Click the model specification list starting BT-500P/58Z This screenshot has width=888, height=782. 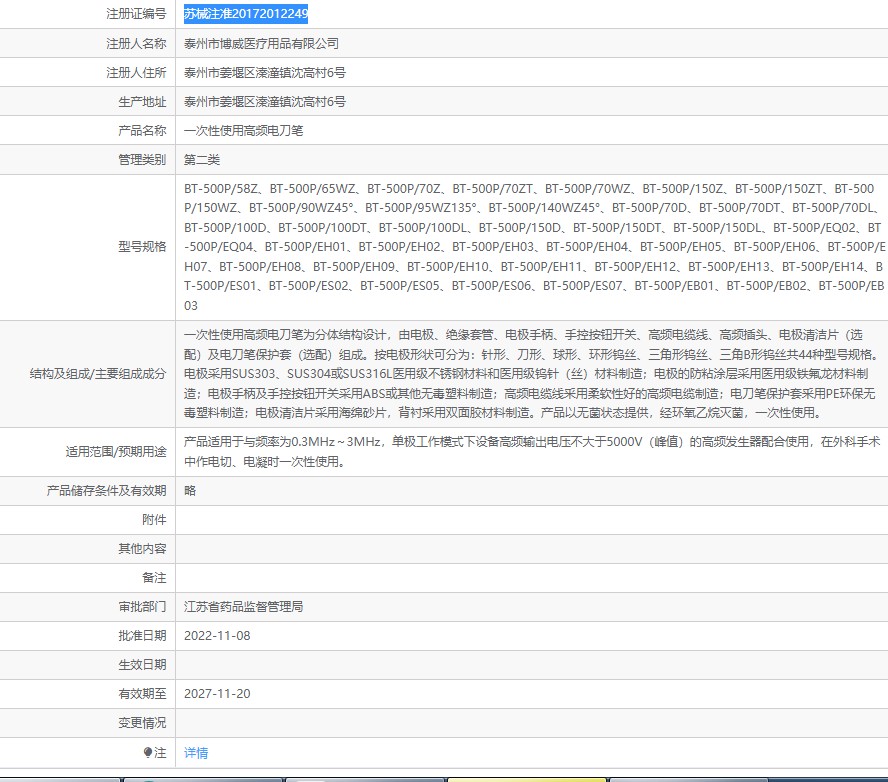click(x=534, y=247)
